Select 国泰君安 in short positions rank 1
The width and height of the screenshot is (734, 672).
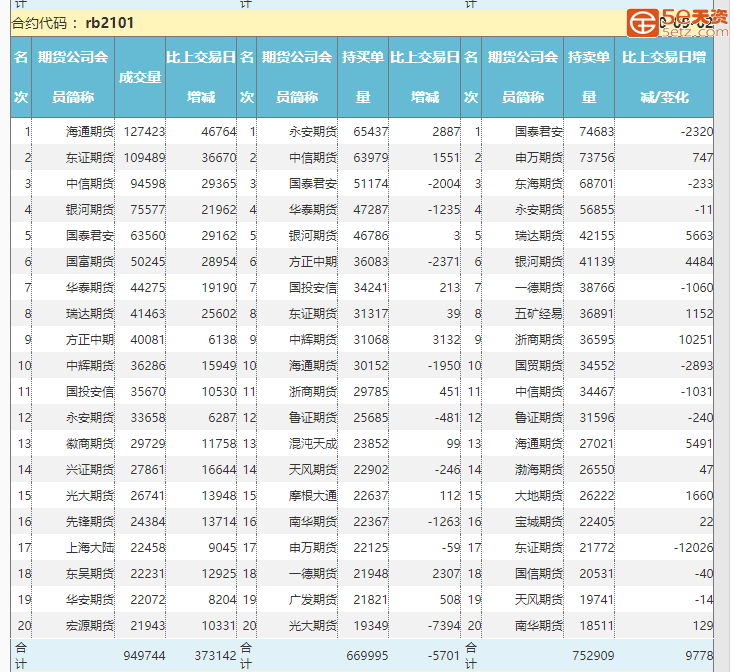(539, 132)
